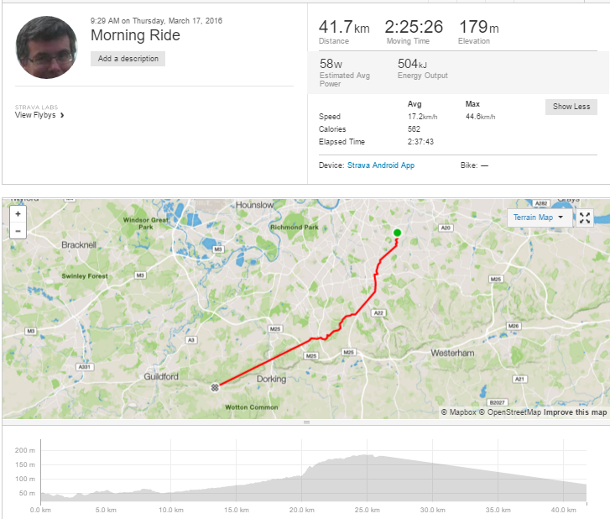Zoom in the map with plus button
This screenshot has width=610, height=519.
[x=18, y=214]
